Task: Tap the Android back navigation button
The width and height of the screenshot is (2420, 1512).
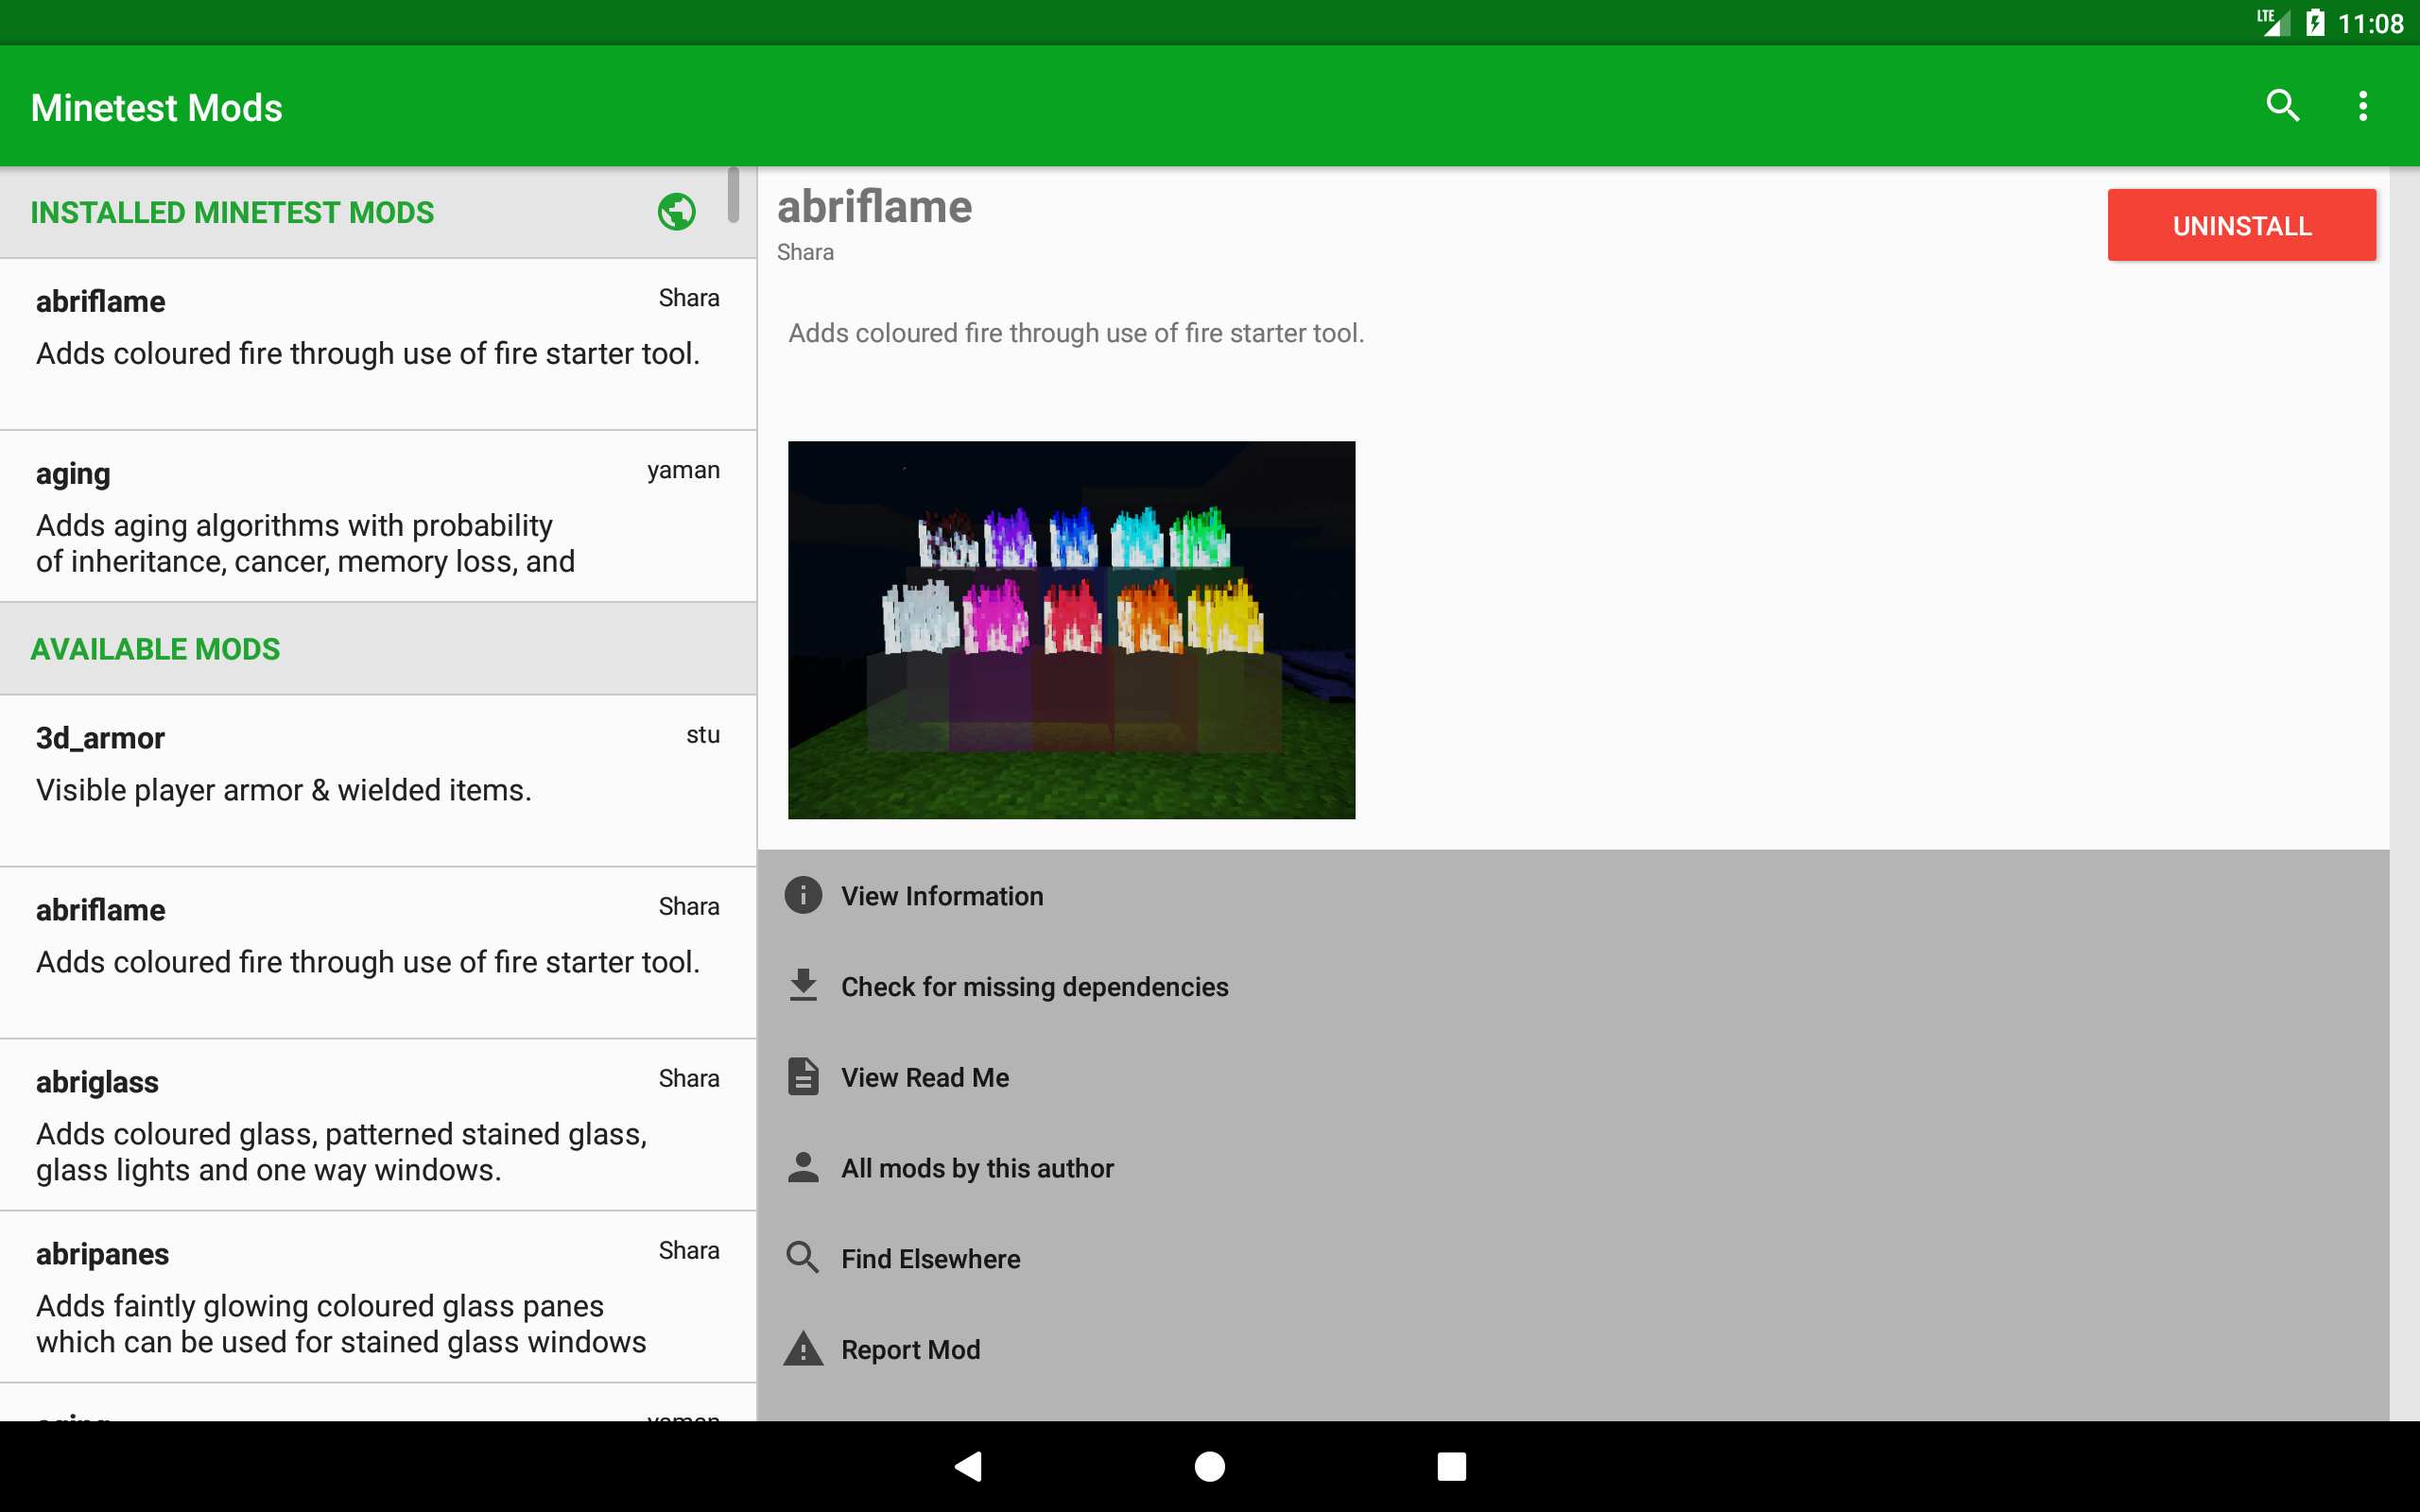Action: point(968,1467)
